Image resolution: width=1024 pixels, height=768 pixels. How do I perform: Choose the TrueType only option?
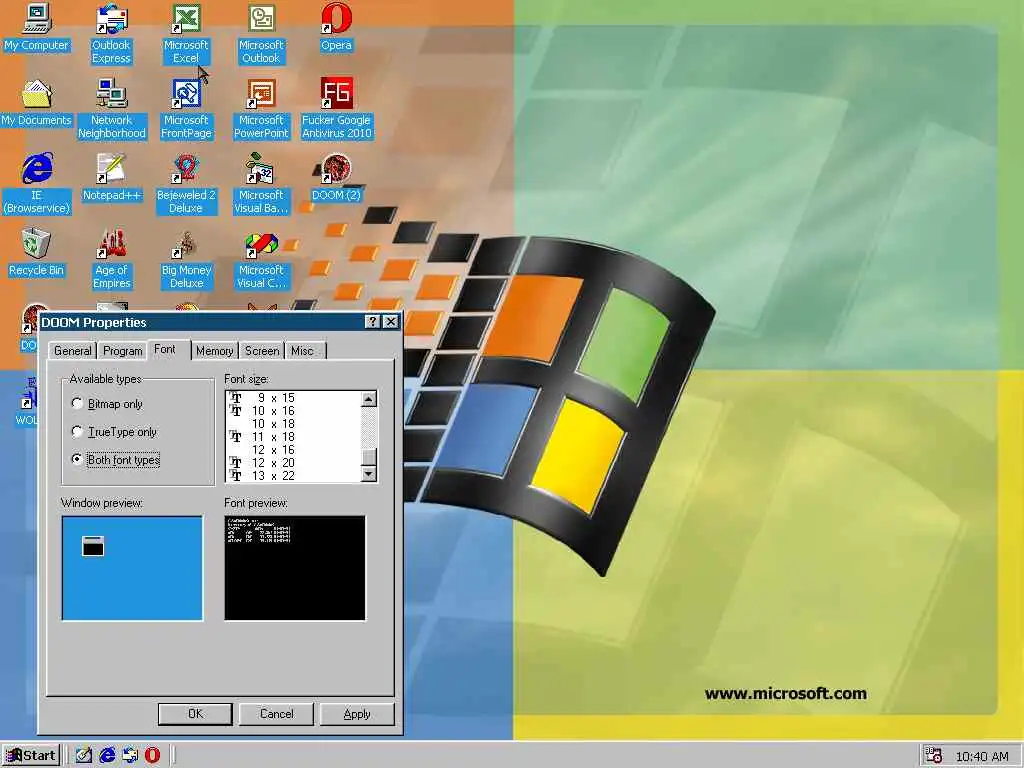[77, 432]
